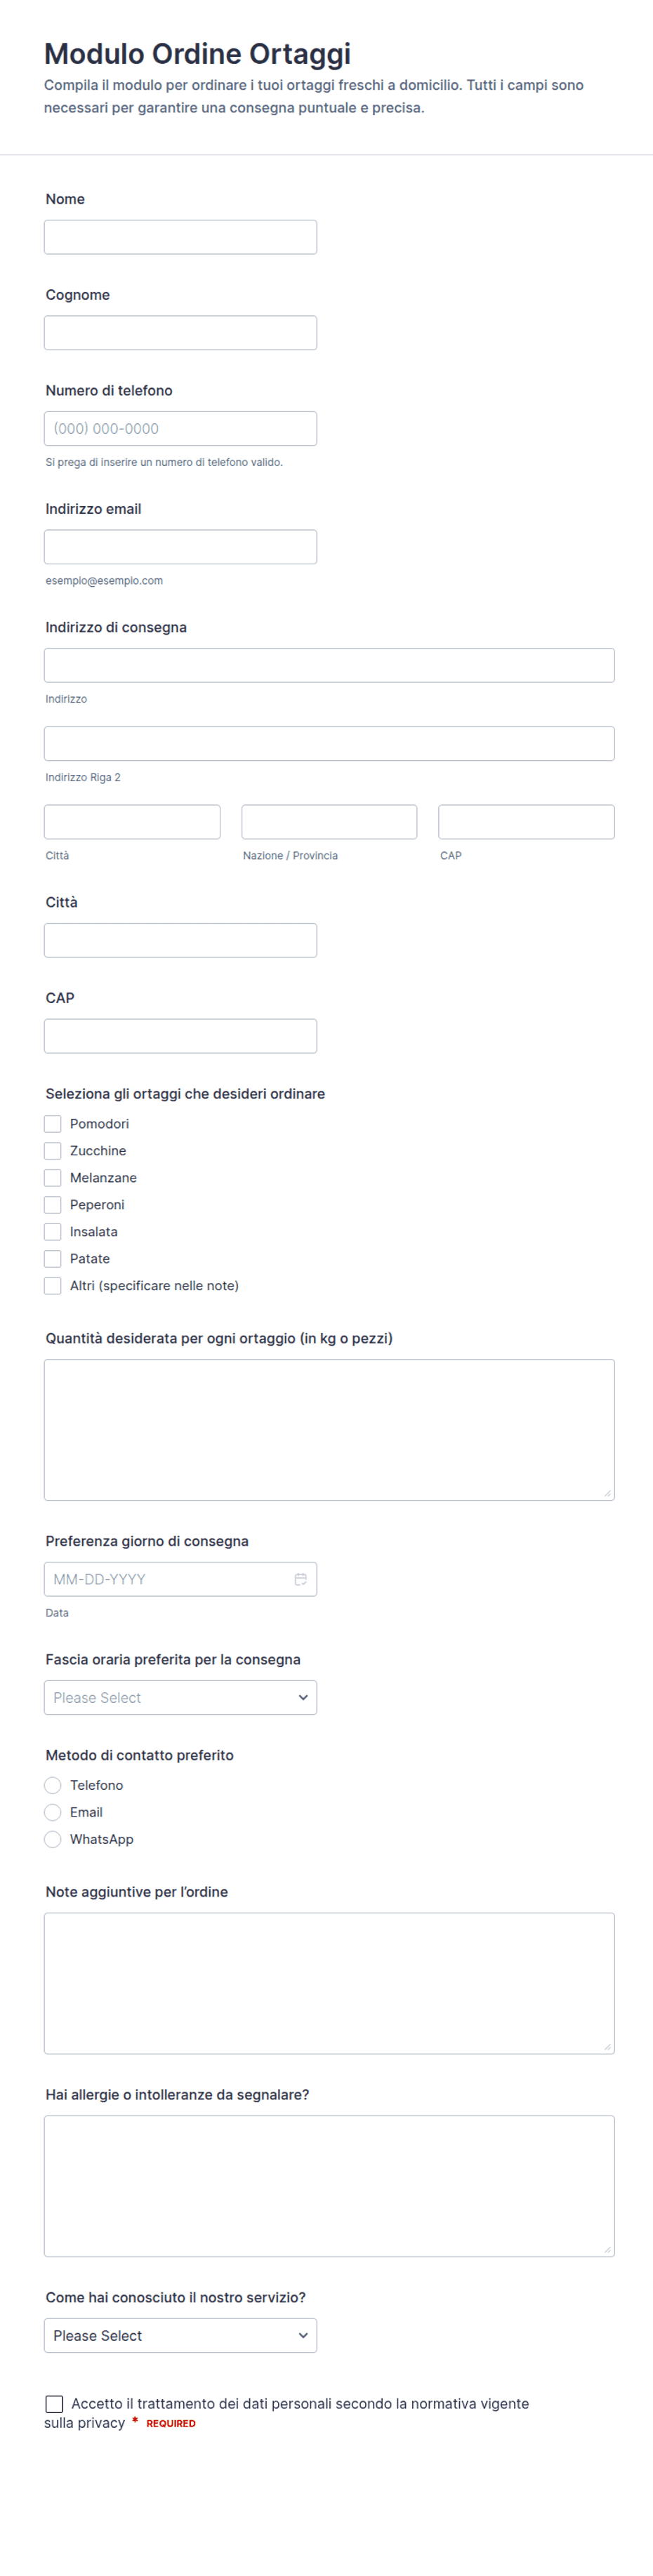653x2576 pixels.
Task: Click the MM-DD-YYYY date field
Action: [x=180, y=1579]
